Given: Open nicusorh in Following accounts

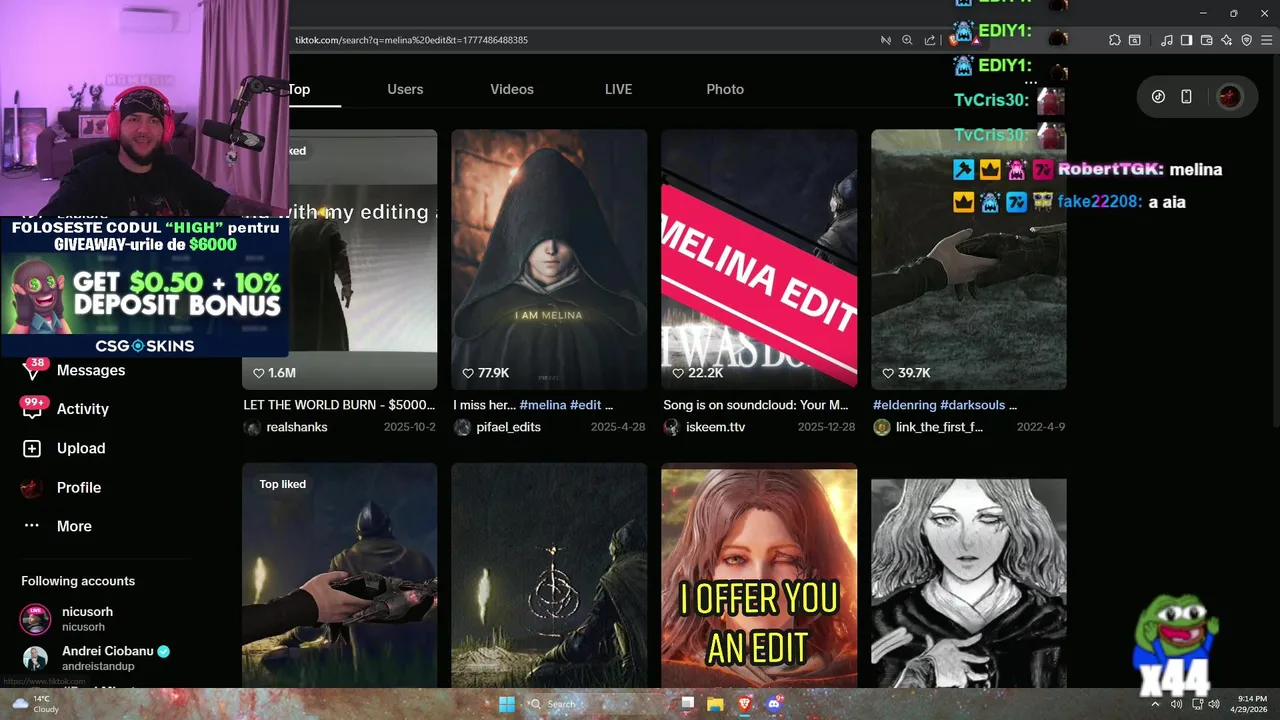Looking at the screenshot, I should coord(87,619).
